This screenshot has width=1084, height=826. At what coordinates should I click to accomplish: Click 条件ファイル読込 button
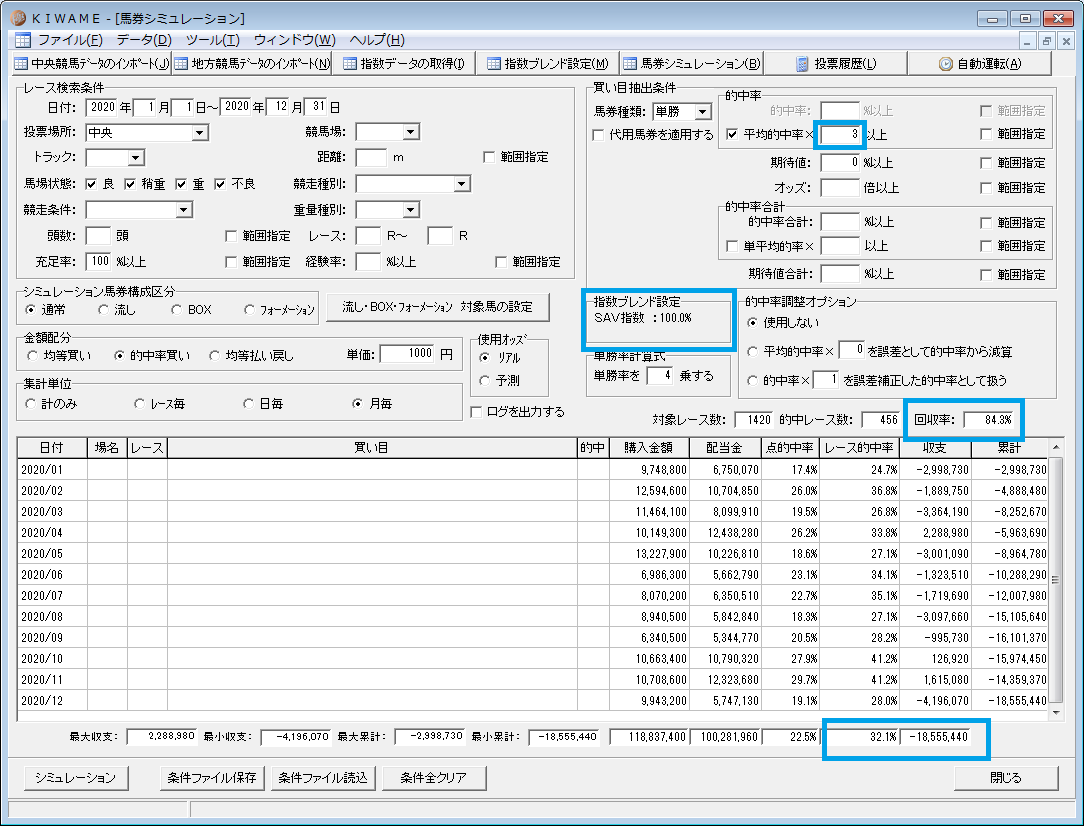pos(323,778)
